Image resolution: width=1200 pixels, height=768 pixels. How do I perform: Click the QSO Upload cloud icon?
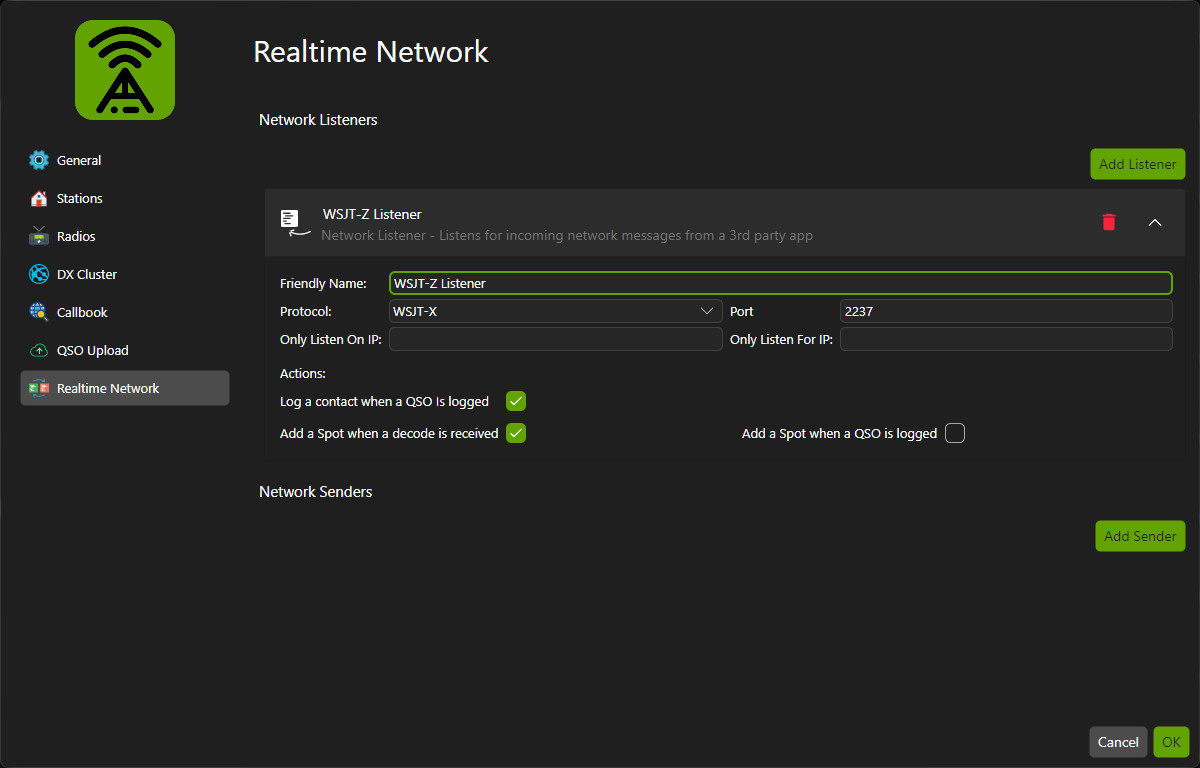(x=39, y=350)
